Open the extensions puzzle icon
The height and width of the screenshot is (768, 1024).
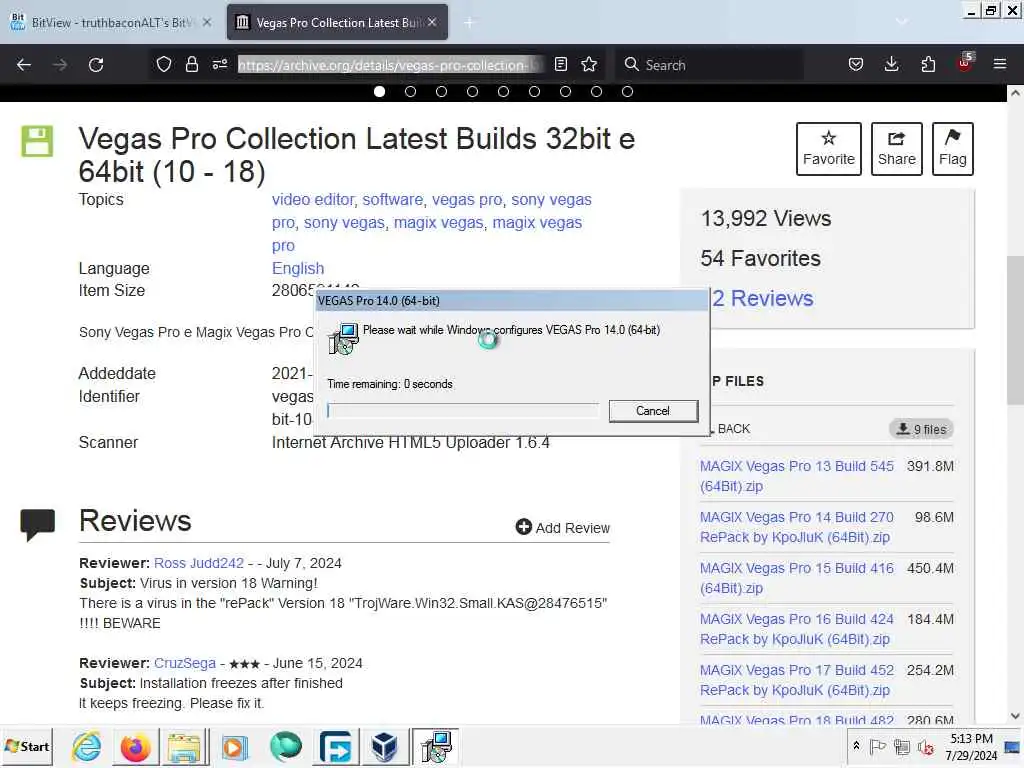pos(928,65)
